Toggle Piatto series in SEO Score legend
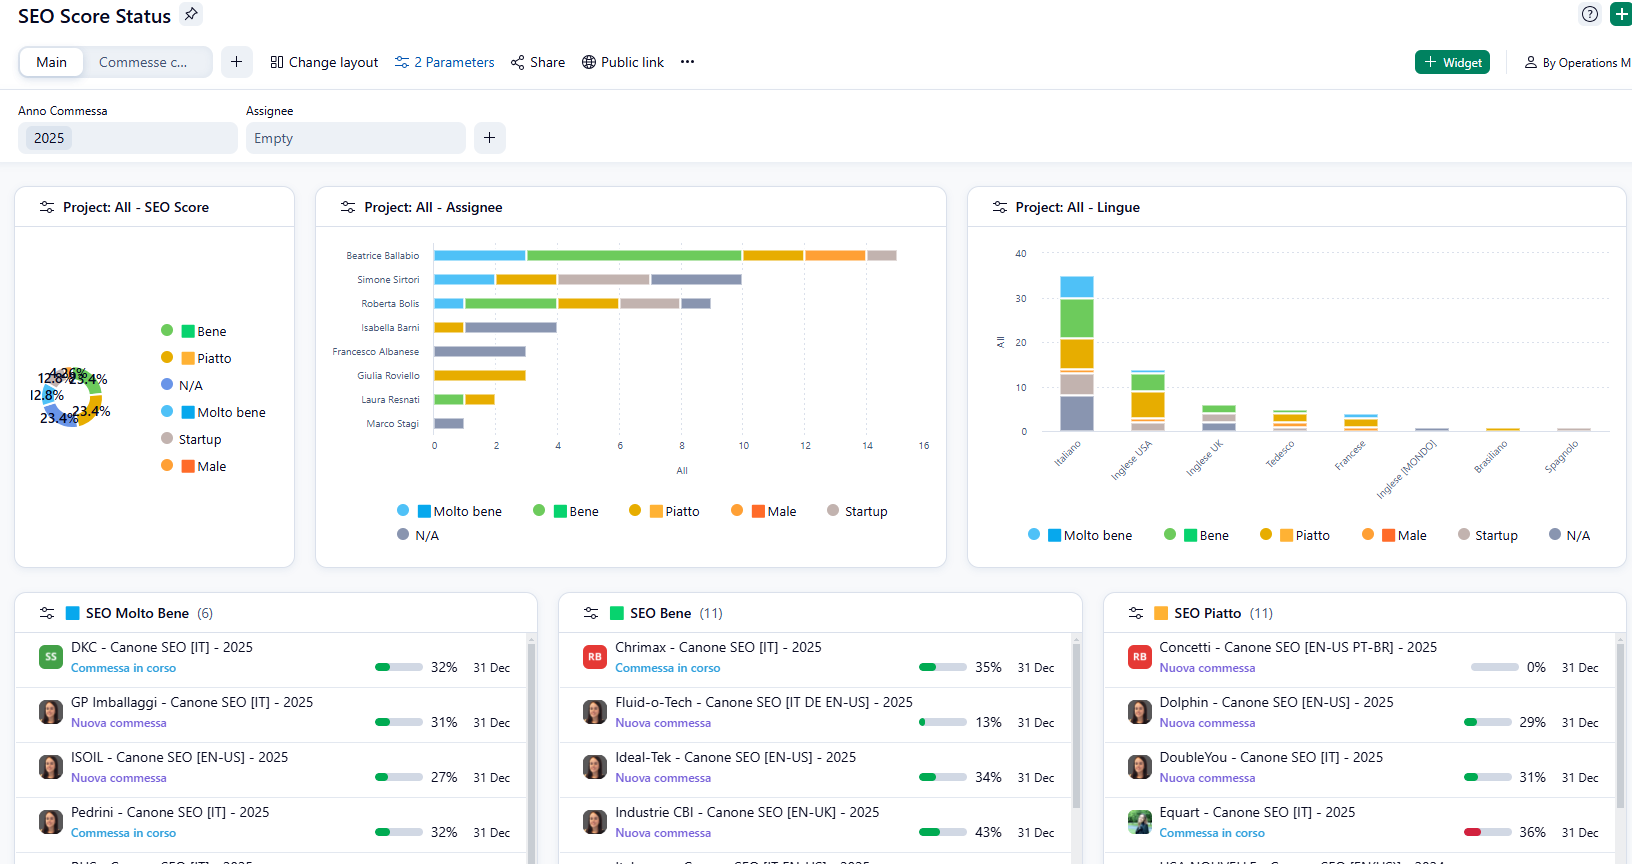Viewport: 1632px width, 864px height. 196,358
